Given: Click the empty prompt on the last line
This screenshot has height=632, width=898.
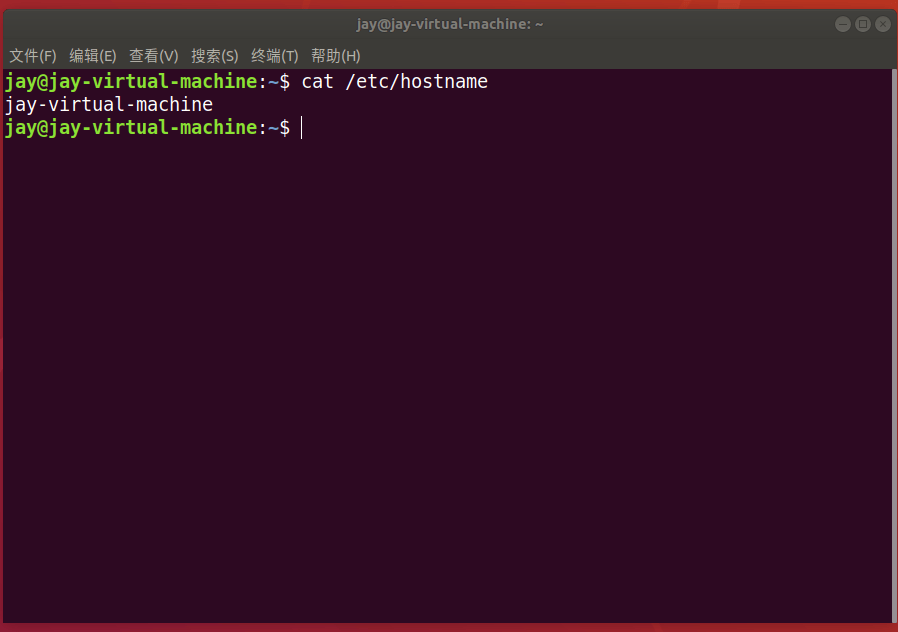Looking at the screenshot, I should pyautogui.click(x=147, y=128).
